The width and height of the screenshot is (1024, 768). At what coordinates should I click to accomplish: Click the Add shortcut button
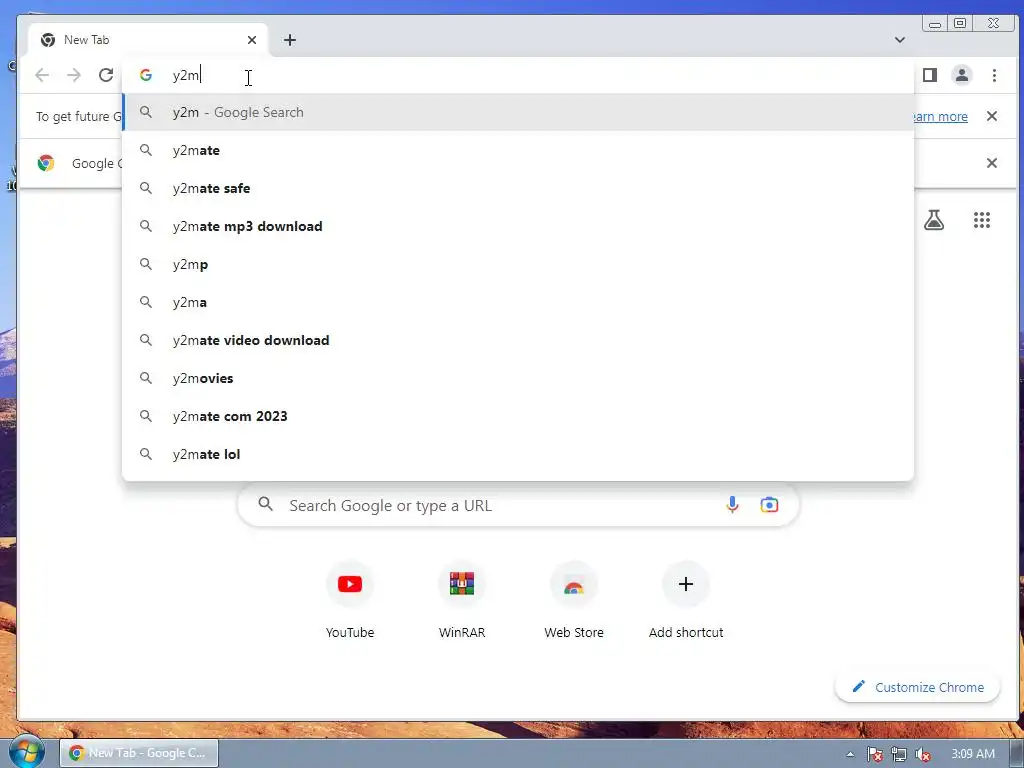686,600
